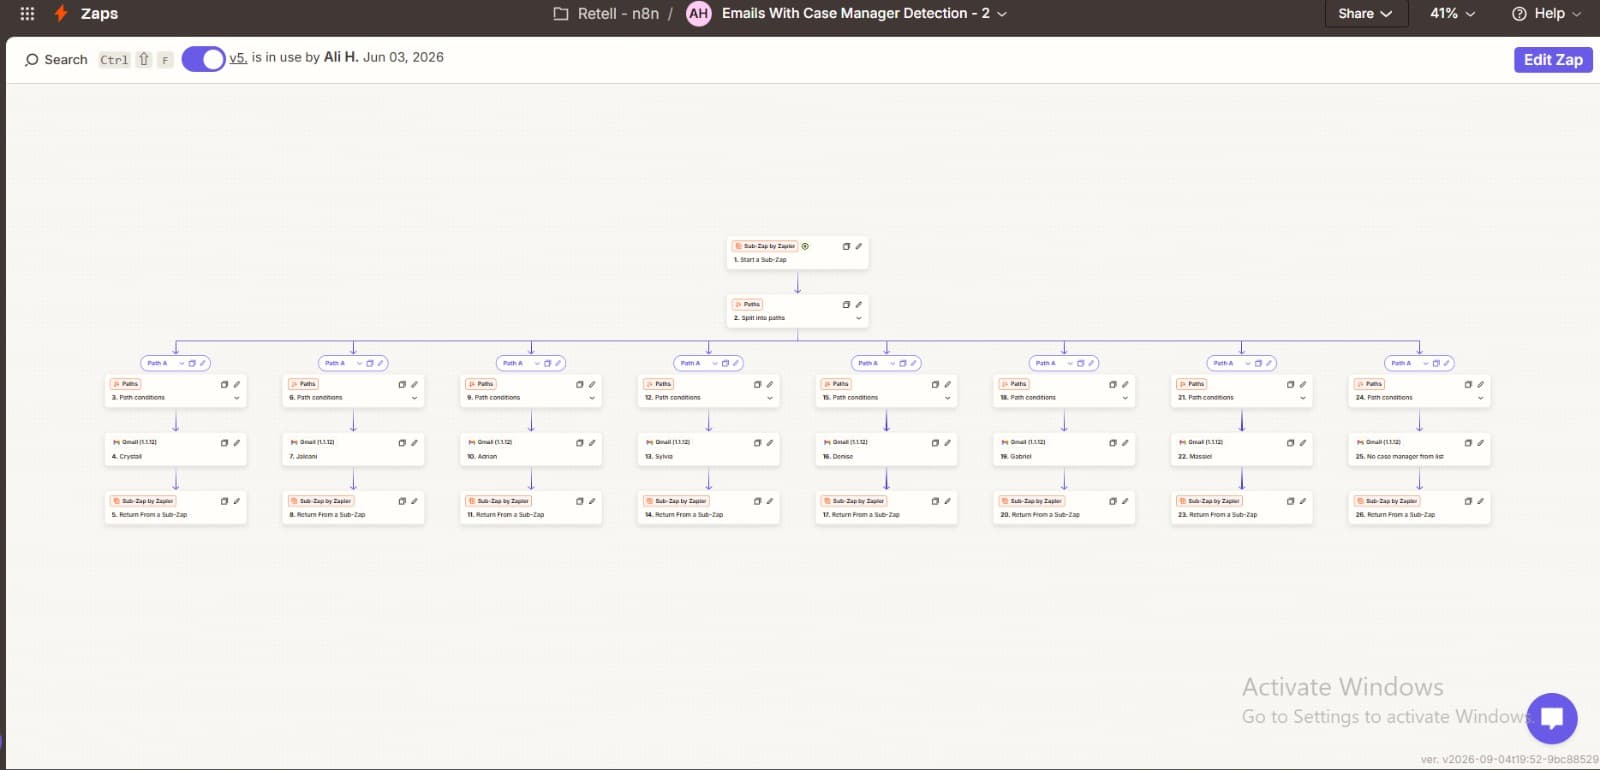Open the 41% zoom level dropdown
Image resolution: width=1600 pixels, height=770 pixels.
[x=1452, y=14]
